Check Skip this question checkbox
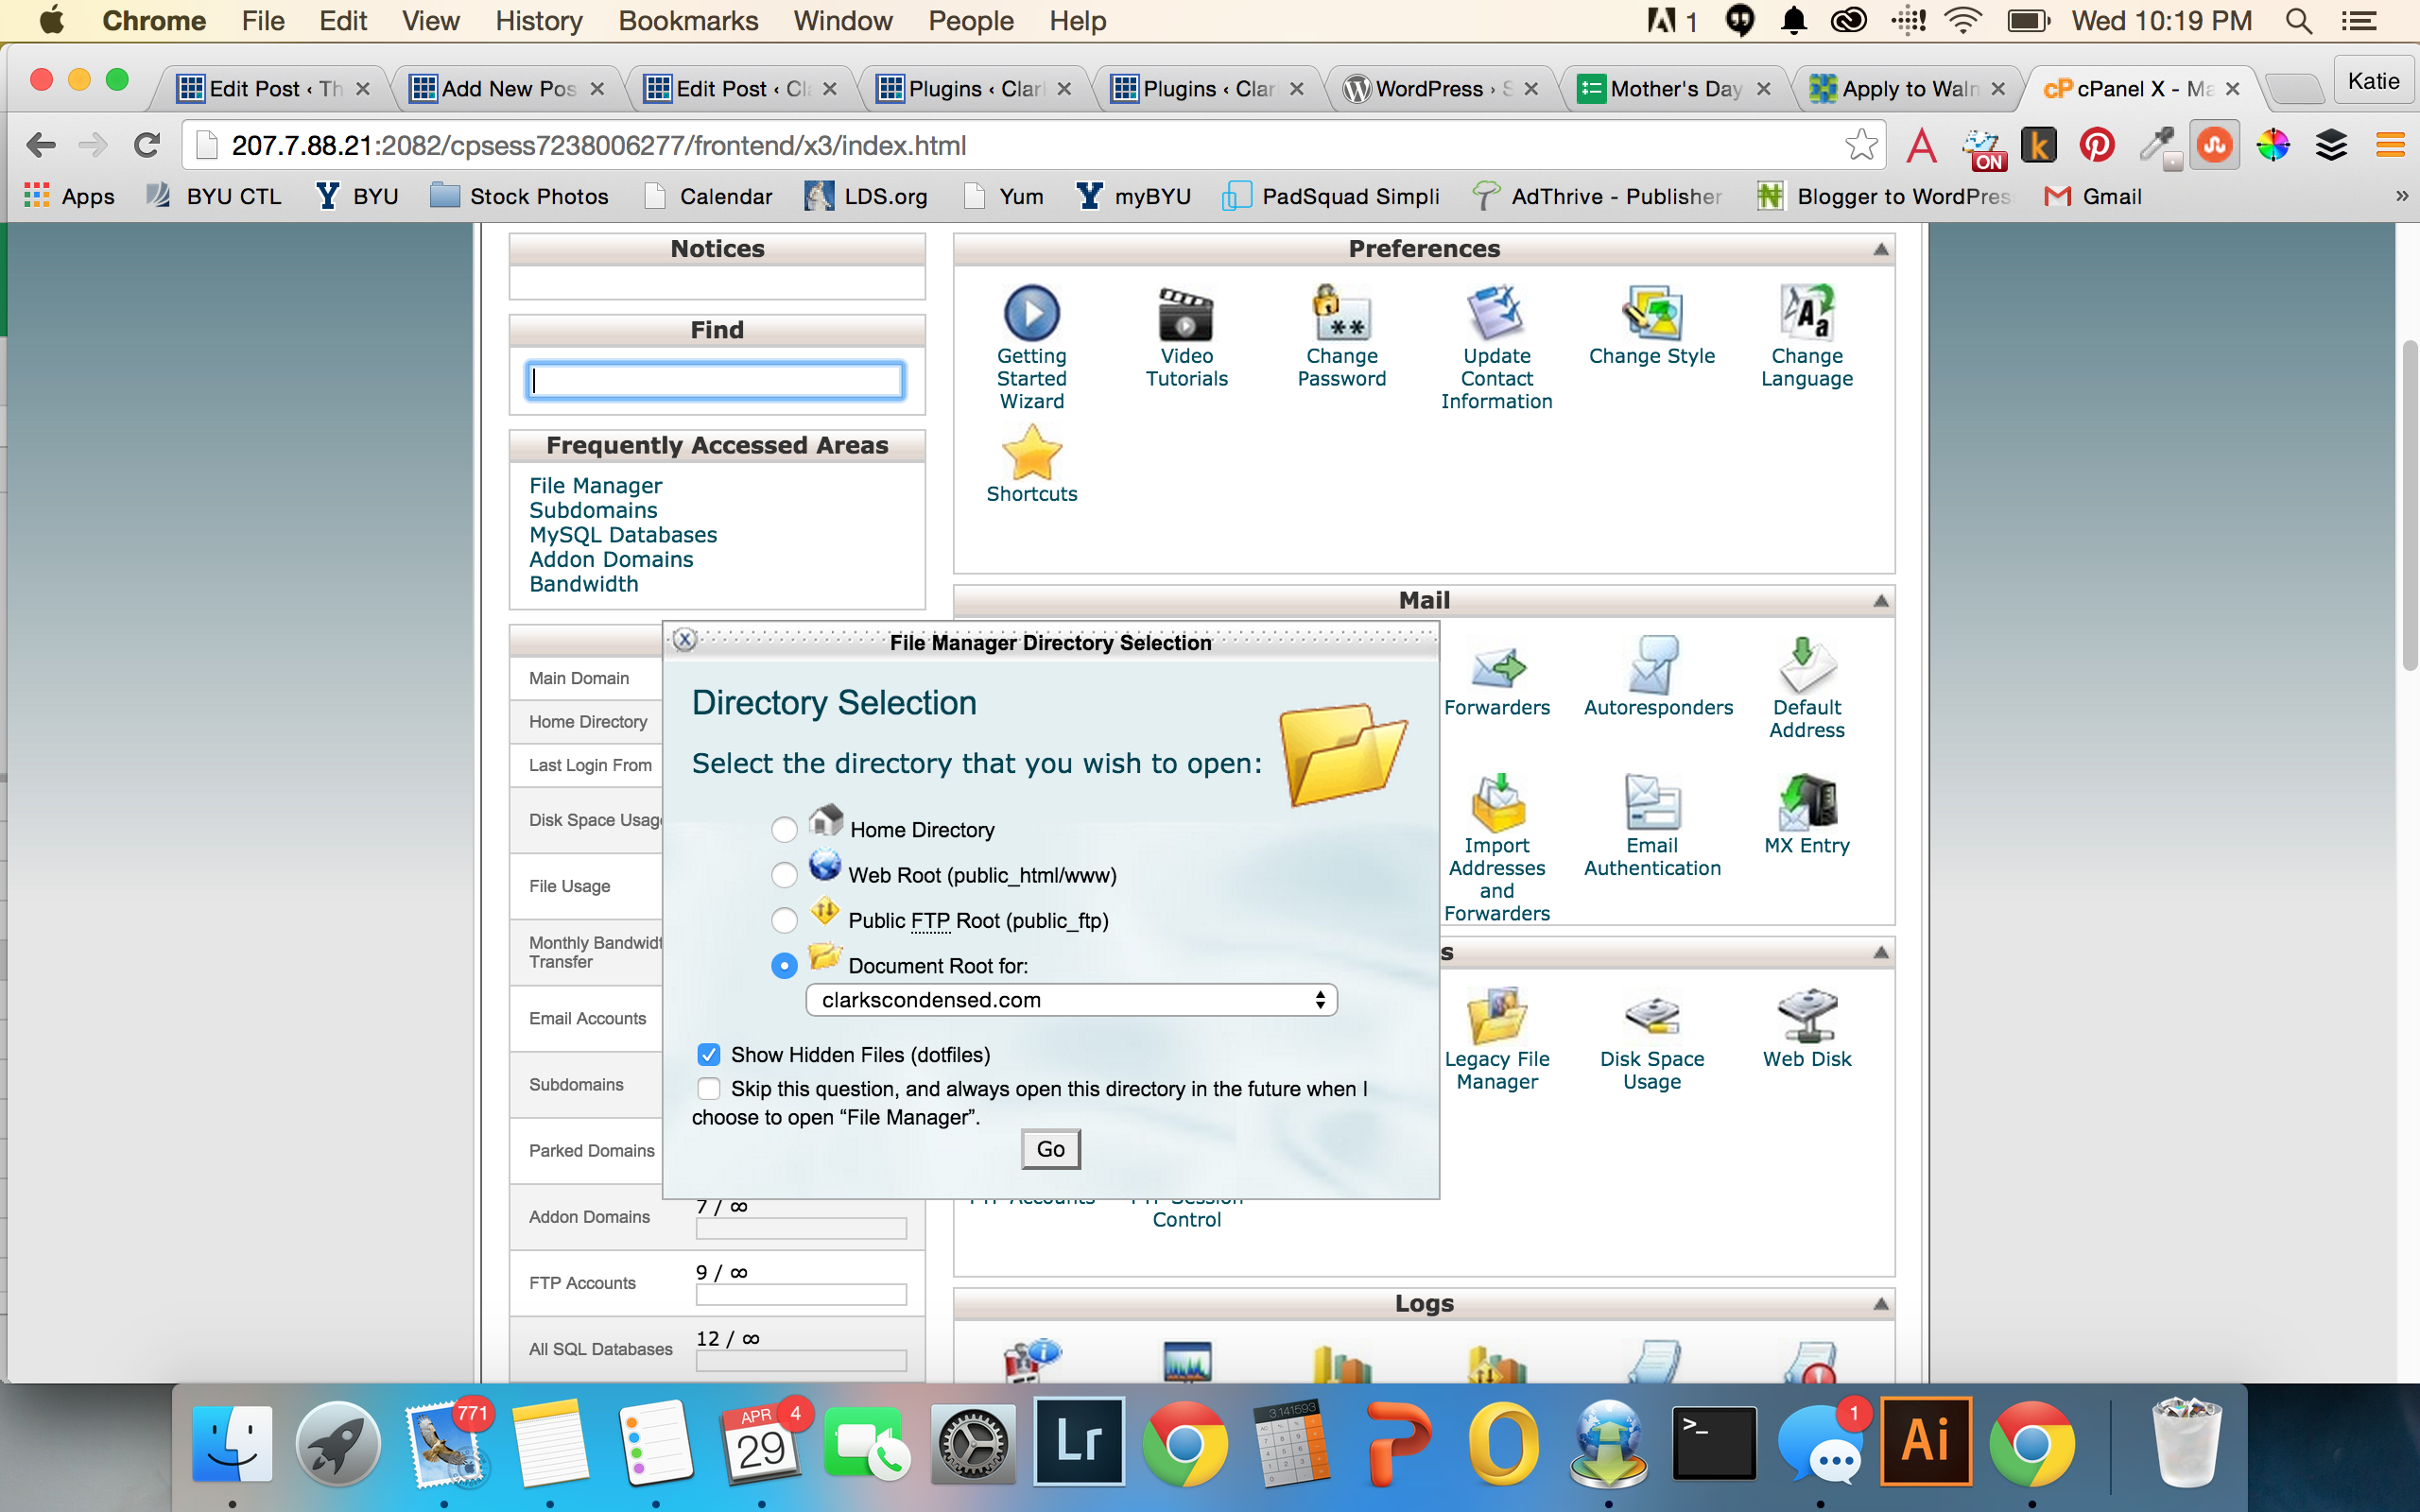Image resolution: width=2420 pixels, height=1512 pixels. [x=709, y=1088]
